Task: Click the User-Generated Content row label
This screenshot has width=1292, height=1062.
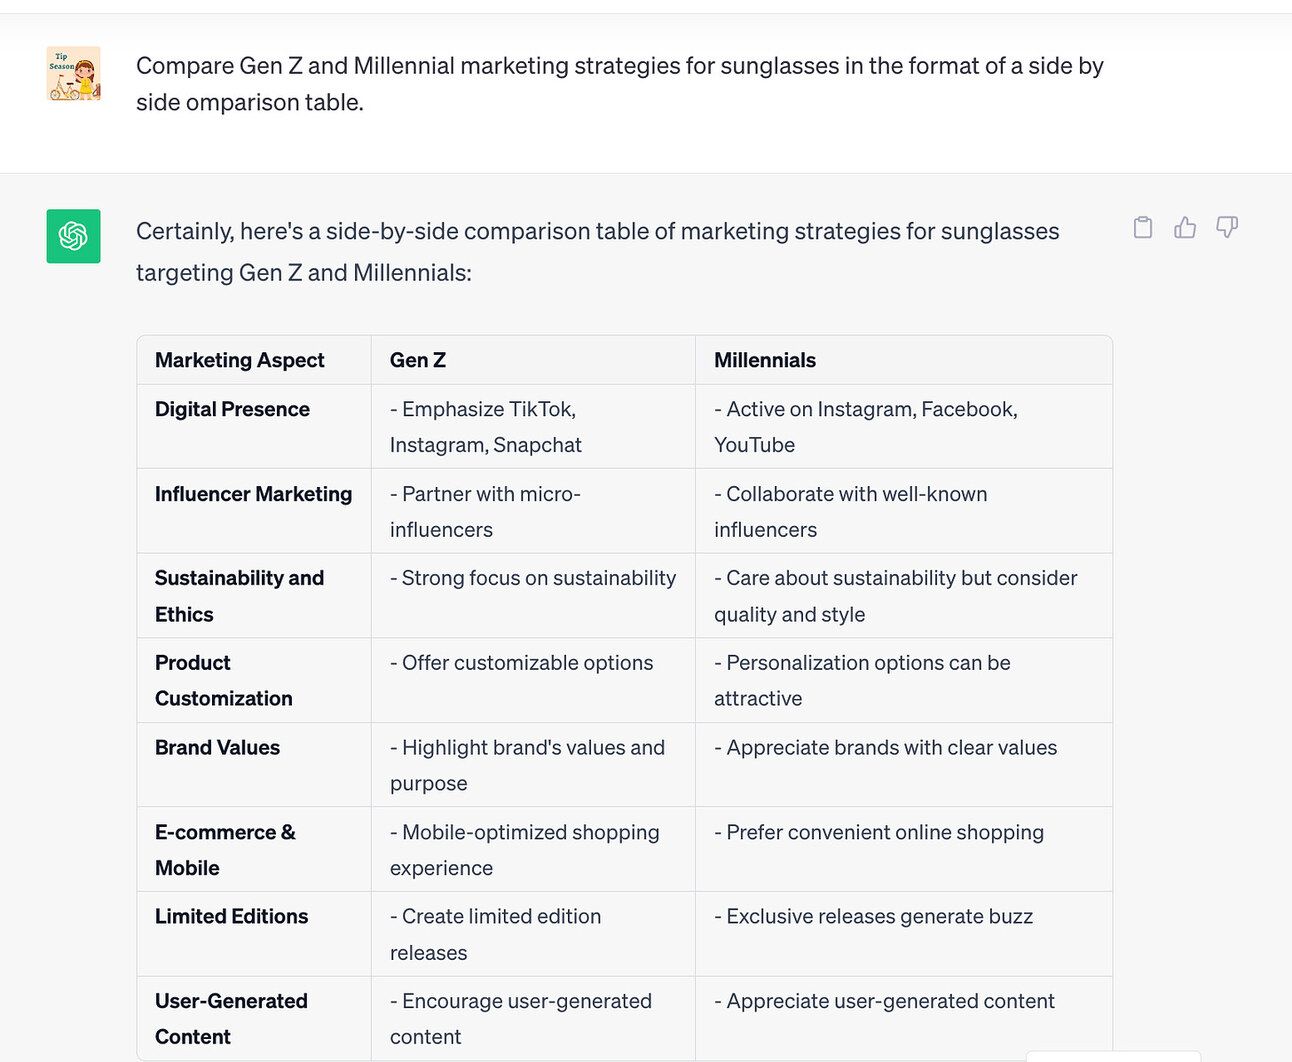Action: (x=231, y=1019)
